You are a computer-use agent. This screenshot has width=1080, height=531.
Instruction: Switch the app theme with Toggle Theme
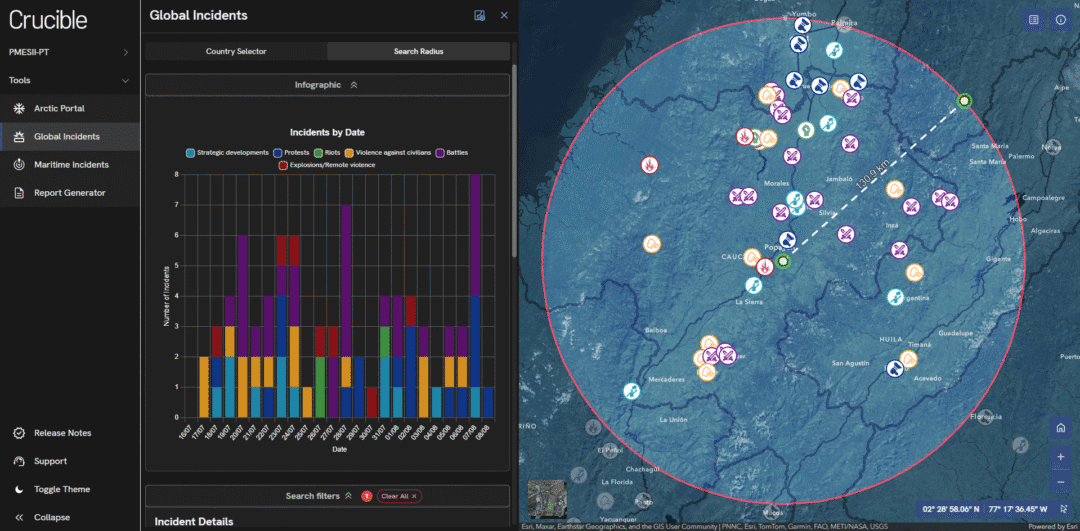61,489
